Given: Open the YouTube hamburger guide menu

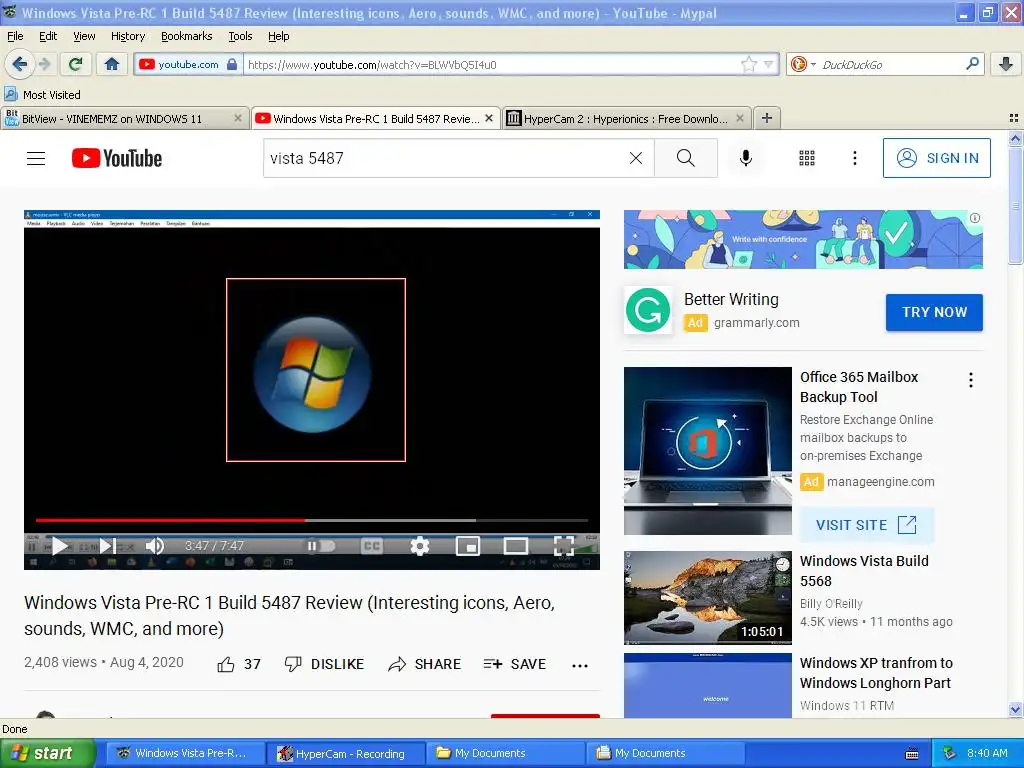Looking at the screenshot, I should 36,158.
